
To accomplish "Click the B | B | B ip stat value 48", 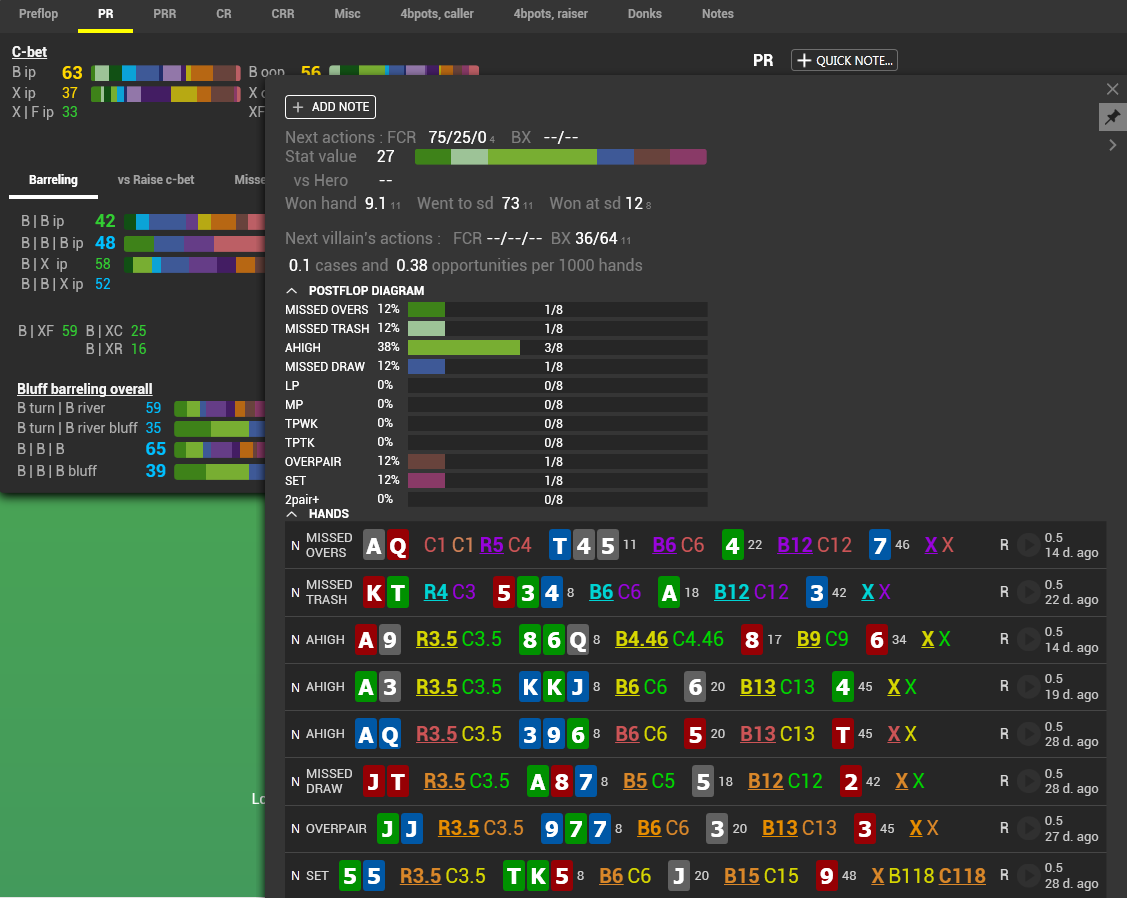I will tap(105, 243).
